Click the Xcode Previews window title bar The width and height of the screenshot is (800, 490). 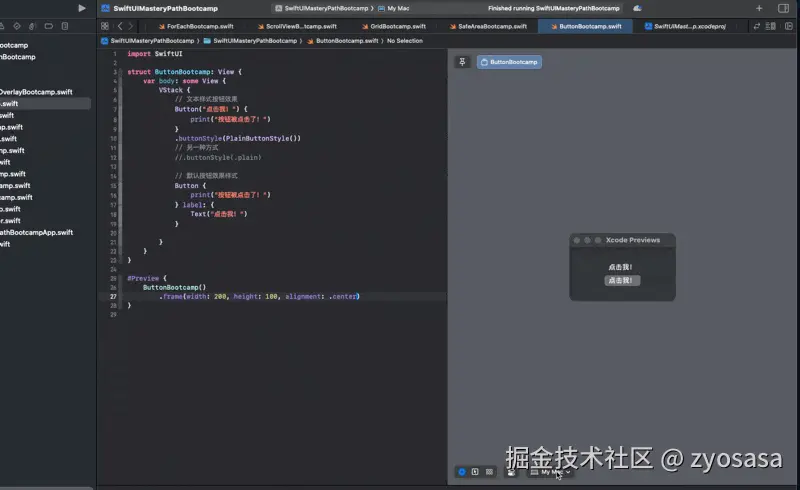click(622, 240)
